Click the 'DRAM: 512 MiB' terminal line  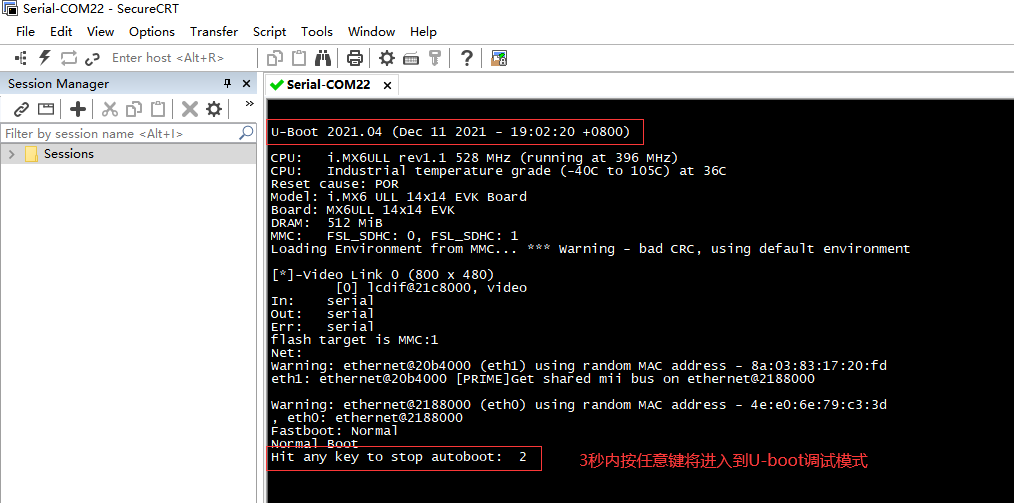click(327, 222)
